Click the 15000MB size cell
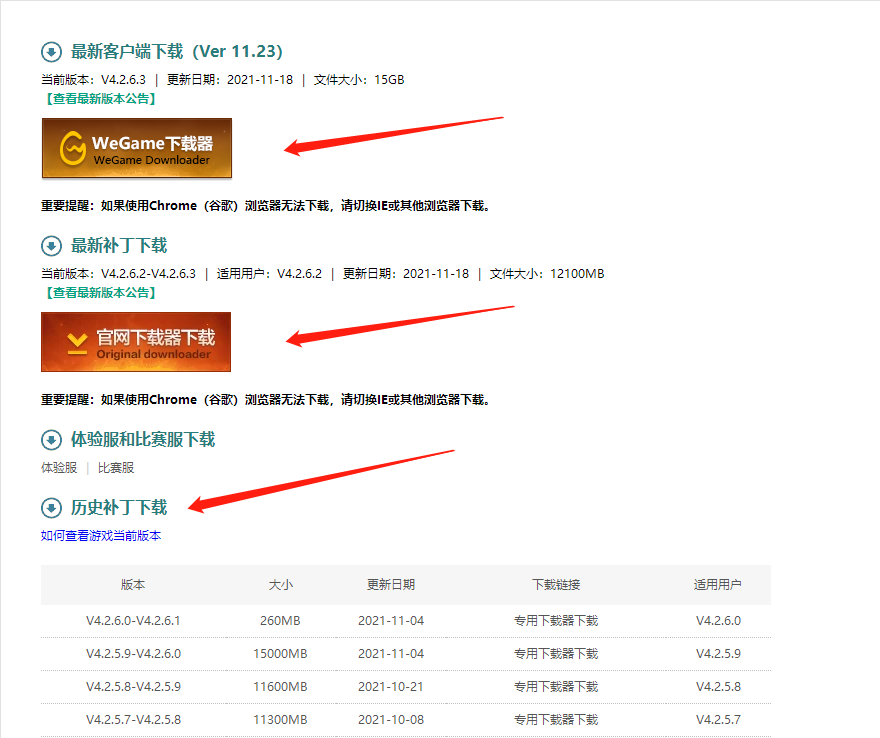 coord(280,654)
